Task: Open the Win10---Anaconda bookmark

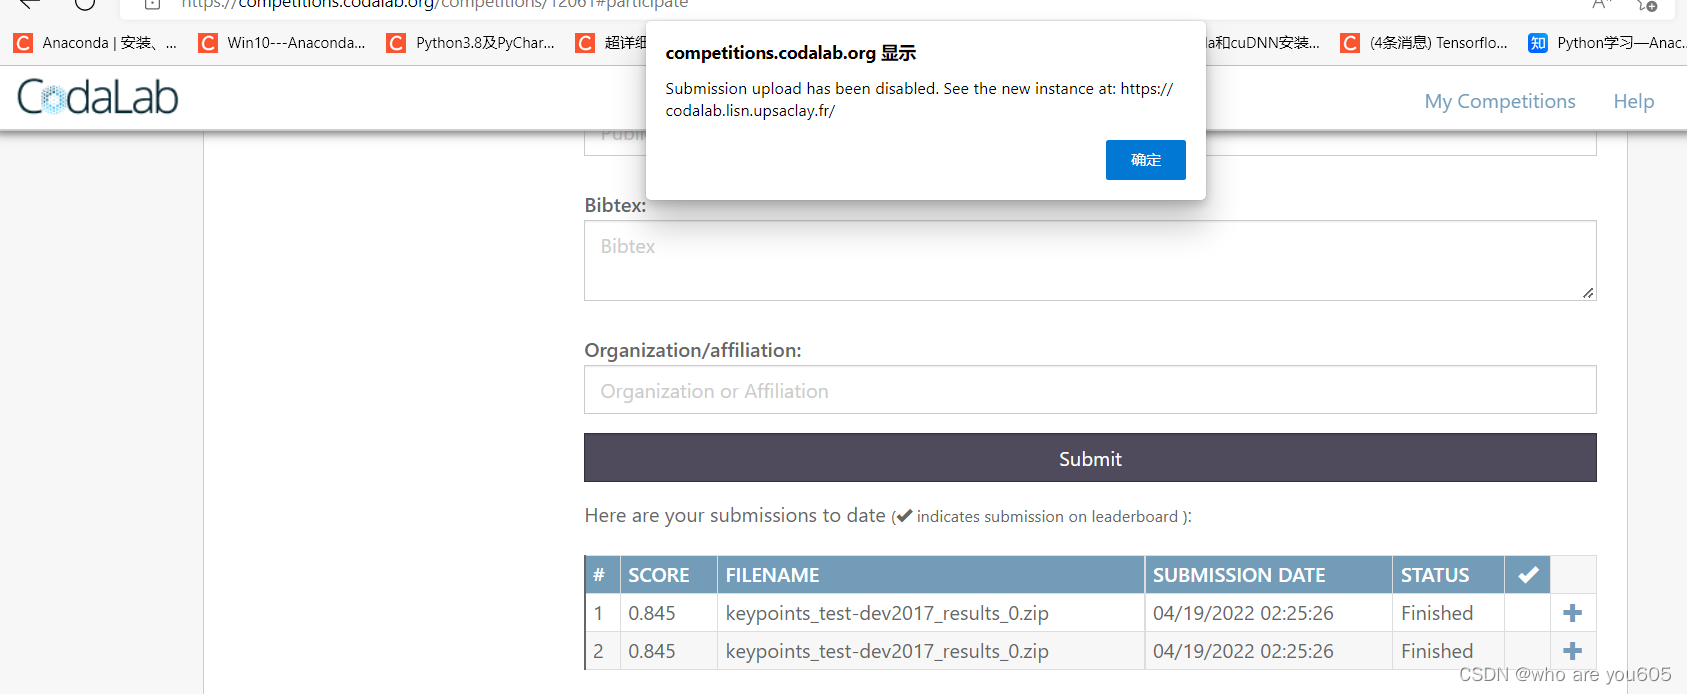Action: point(283,43)
